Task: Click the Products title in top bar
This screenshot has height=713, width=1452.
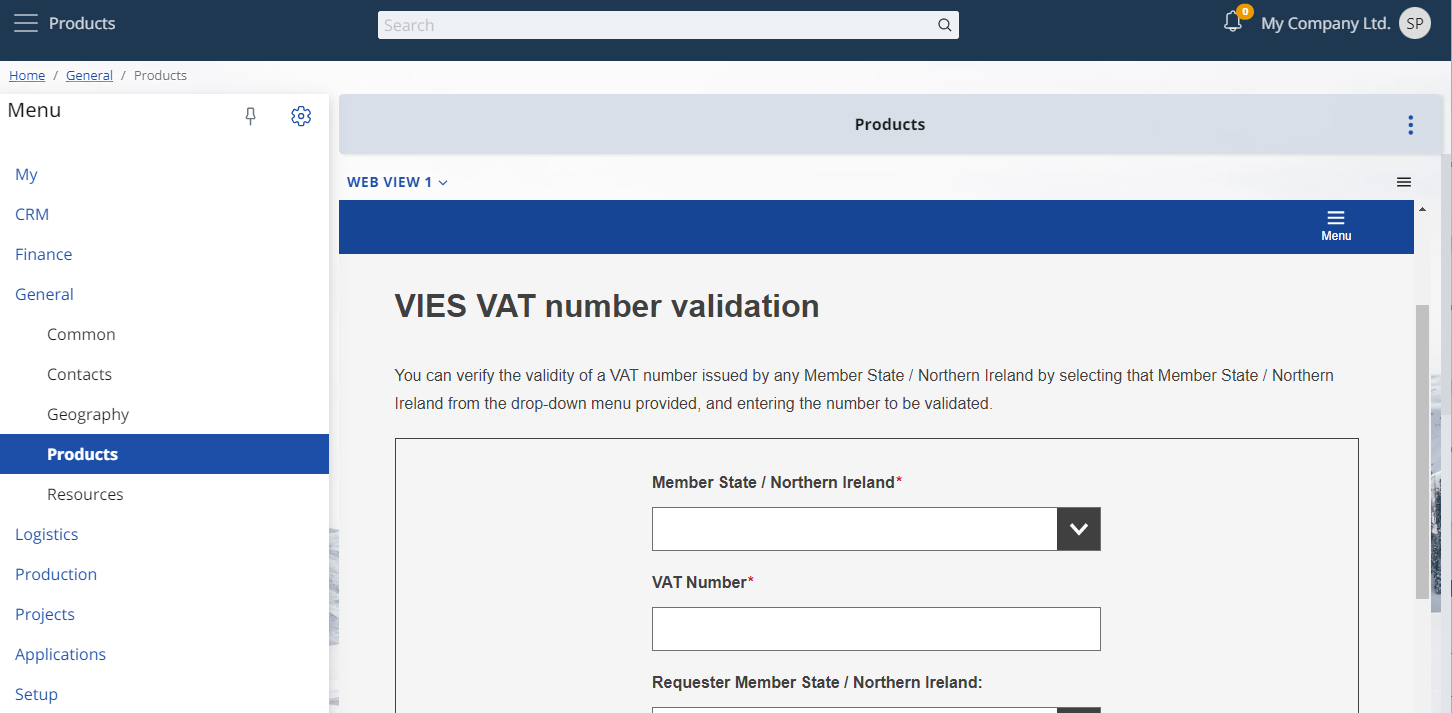Action: (x=82, y=23)
